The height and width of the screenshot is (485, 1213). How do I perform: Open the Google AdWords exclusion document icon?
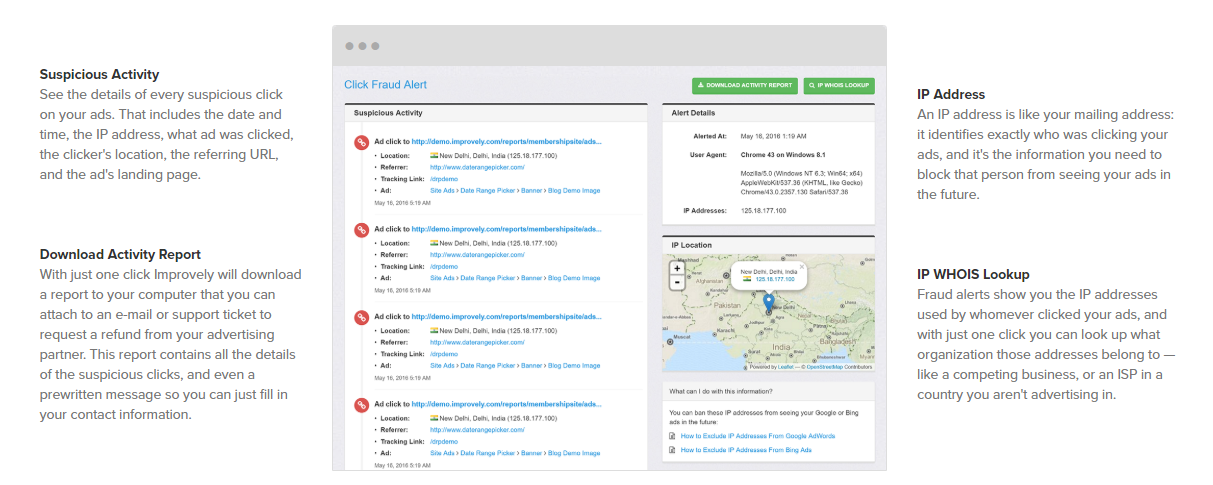[672, 436]
